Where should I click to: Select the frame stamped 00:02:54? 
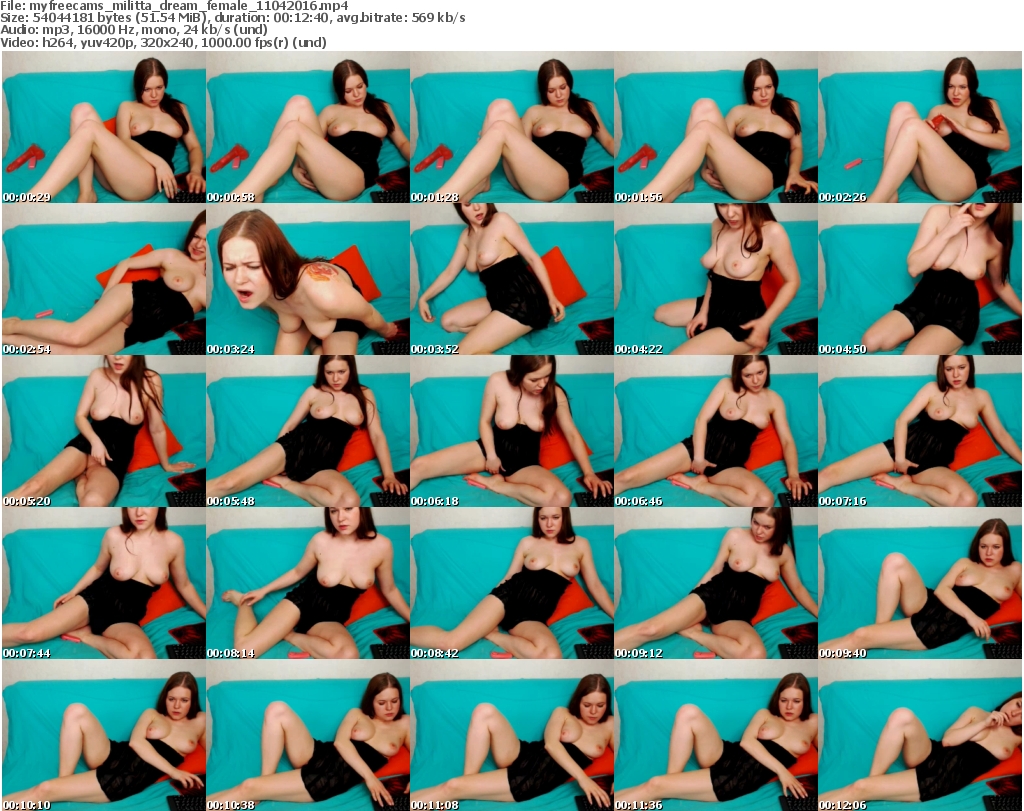[104, 279]
